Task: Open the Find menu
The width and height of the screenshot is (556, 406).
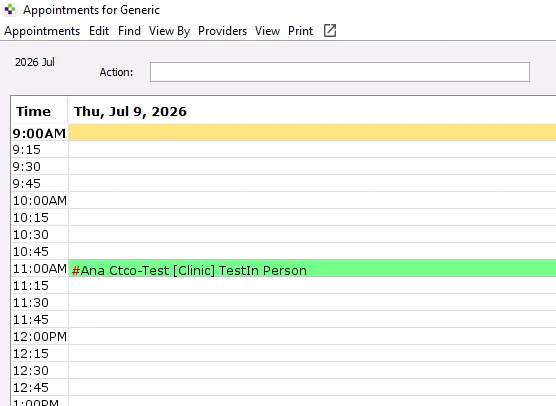Action: tap(129, 31)
